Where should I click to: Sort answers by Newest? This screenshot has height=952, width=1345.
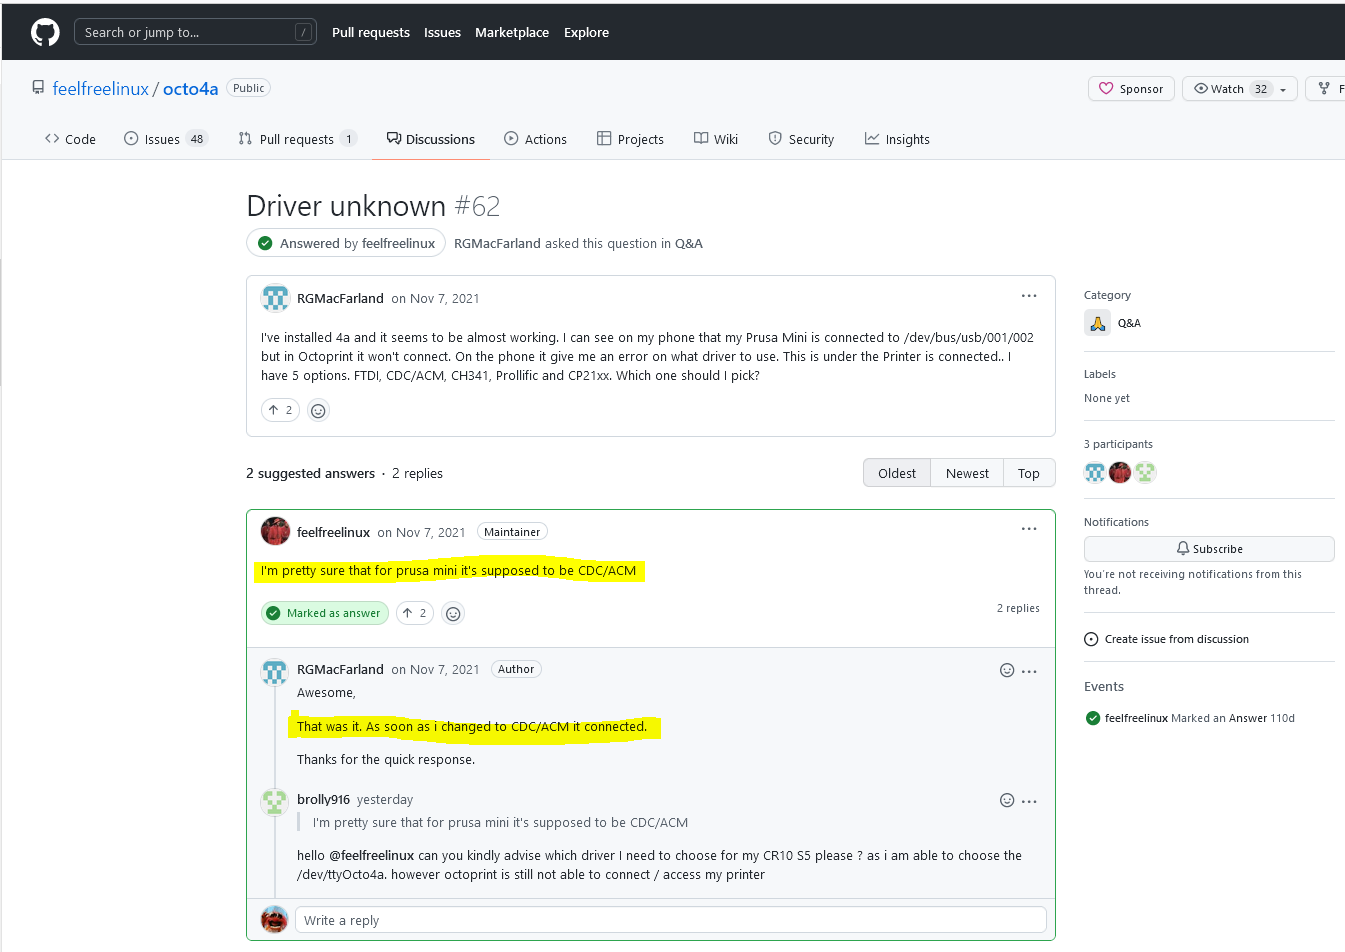pyautogui.click(x=967, y=473)
